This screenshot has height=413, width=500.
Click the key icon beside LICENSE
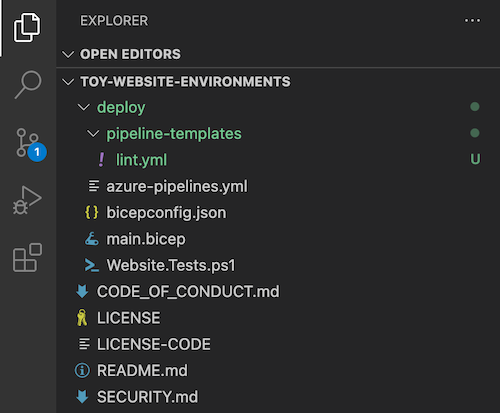click(x=82, y=318)
